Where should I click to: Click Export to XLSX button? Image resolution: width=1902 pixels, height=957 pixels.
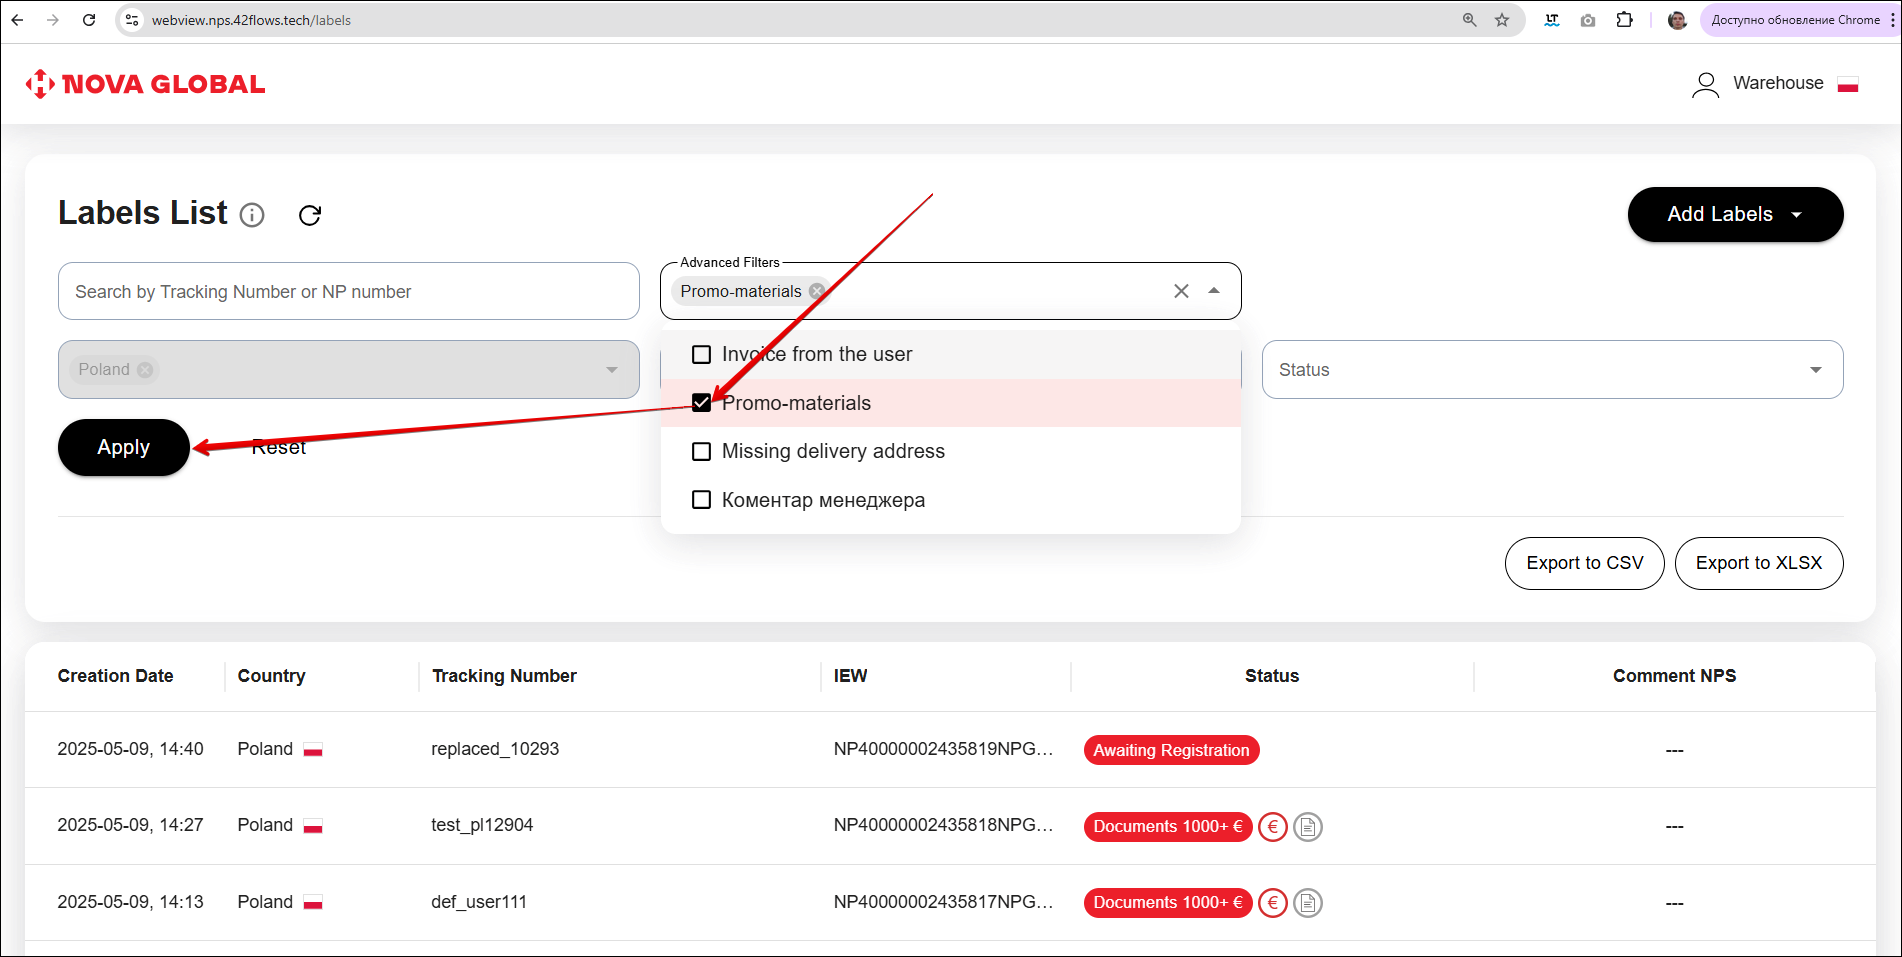tap(1758, 563)
